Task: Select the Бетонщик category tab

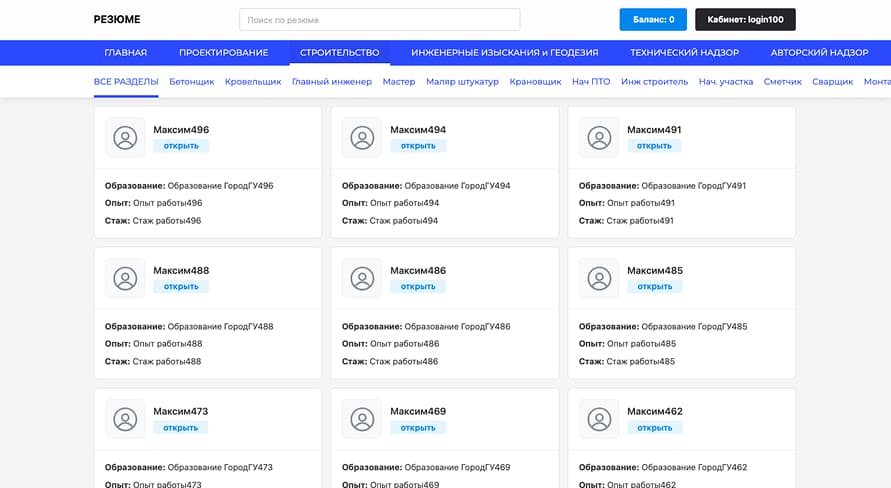Action: [192, 82]
